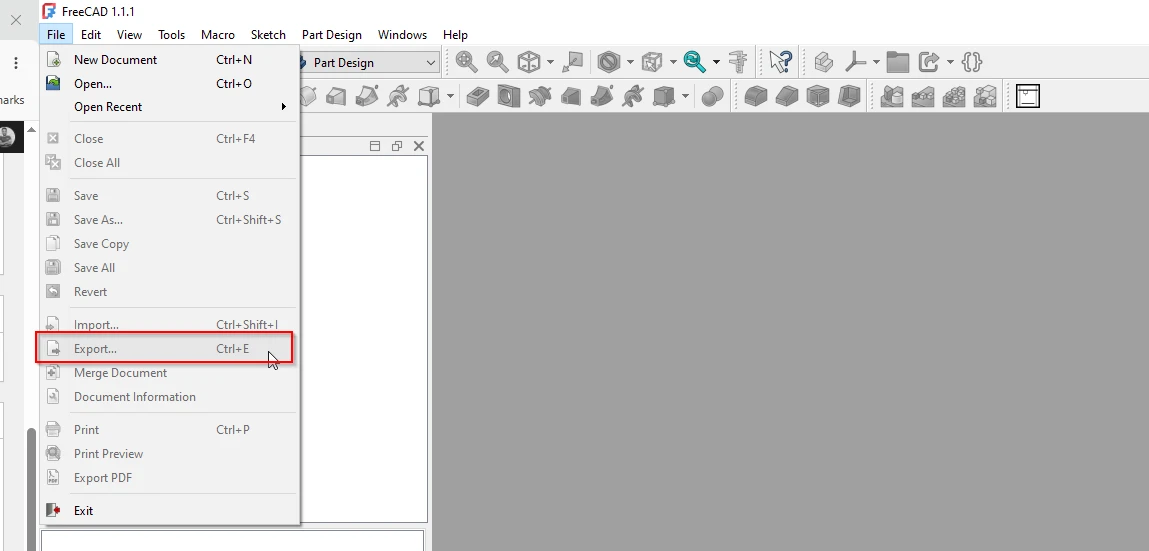
Task: Click the Align to Selection view icon
Action: [572, 62]
